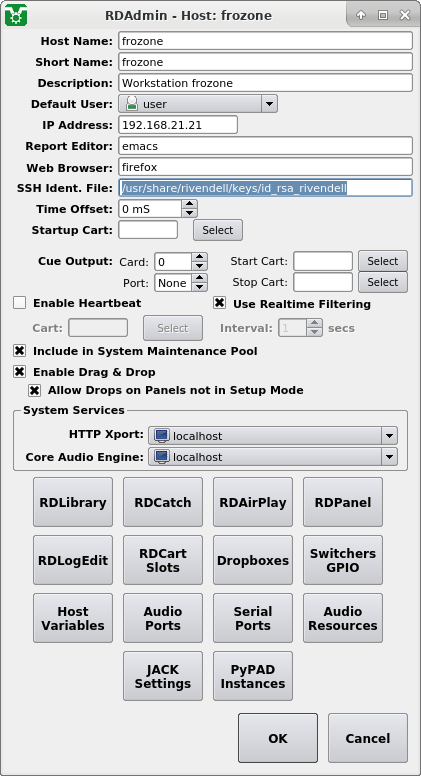Toggle Use Realtime Filtering
This screenshot has height=776, width=421.
tap(220, 303)
